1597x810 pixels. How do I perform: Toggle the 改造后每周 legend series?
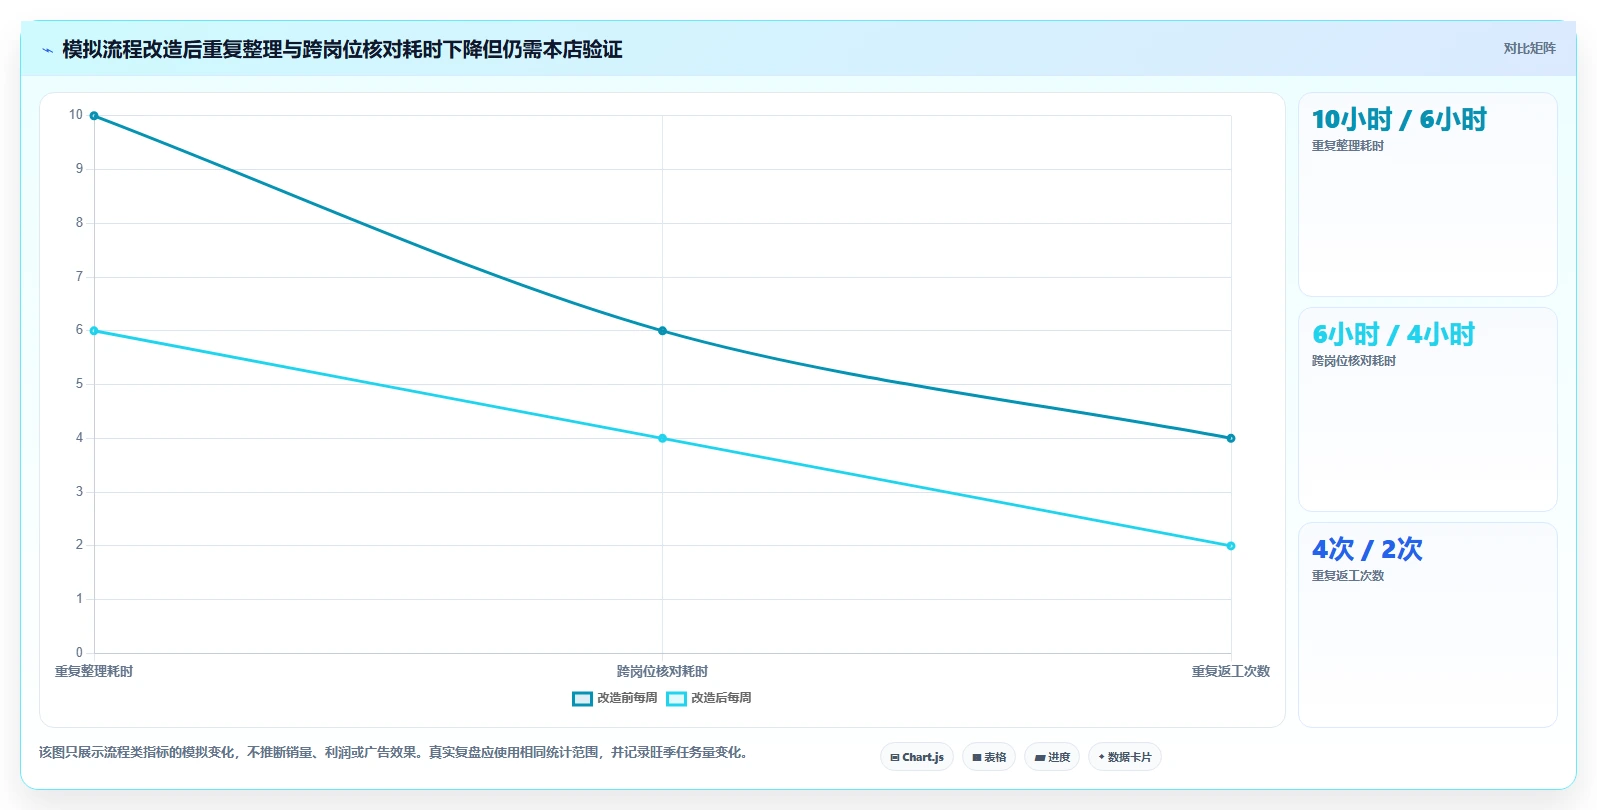click(709, 698)
